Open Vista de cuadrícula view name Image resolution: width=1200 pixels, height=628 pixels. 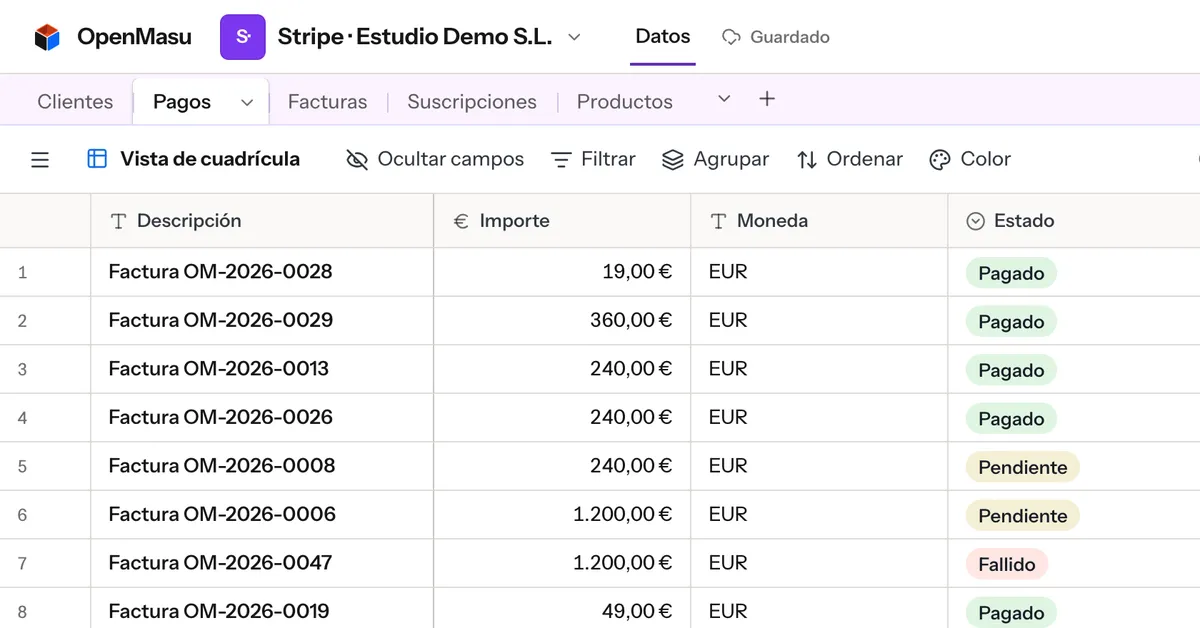[x=210, y=158]
